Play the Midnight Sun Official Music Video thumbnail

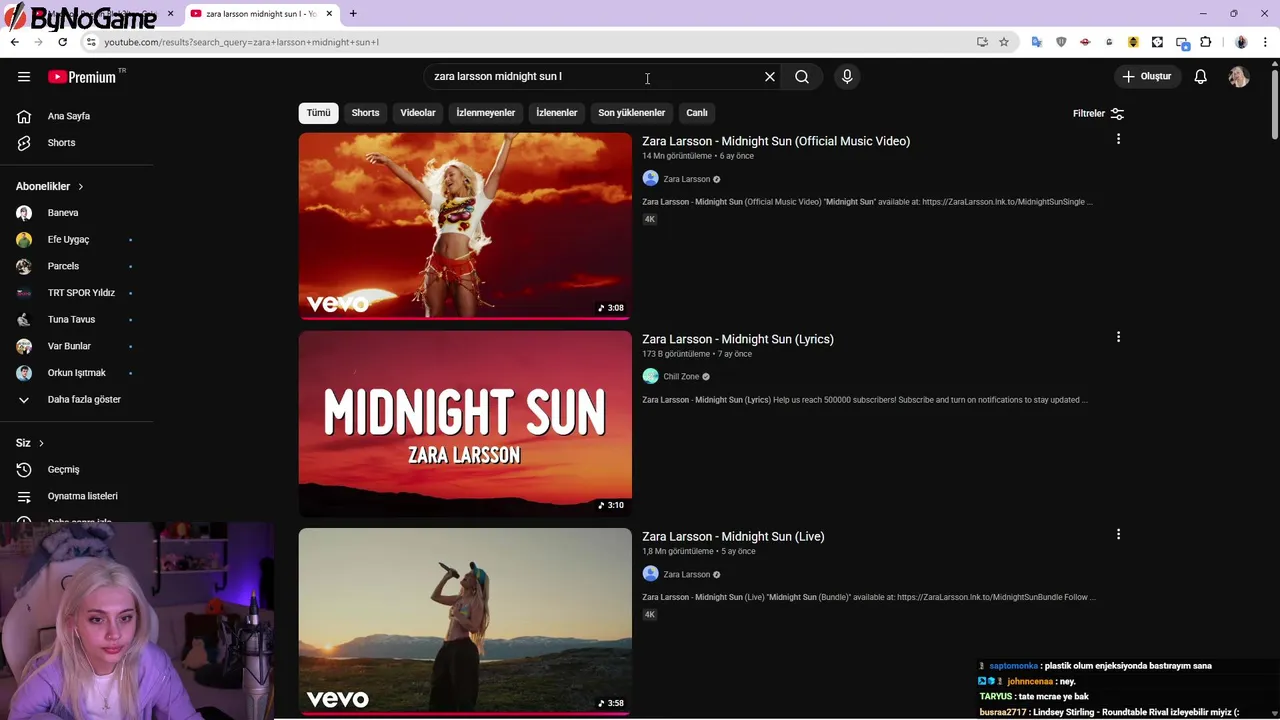click(465, 226)
